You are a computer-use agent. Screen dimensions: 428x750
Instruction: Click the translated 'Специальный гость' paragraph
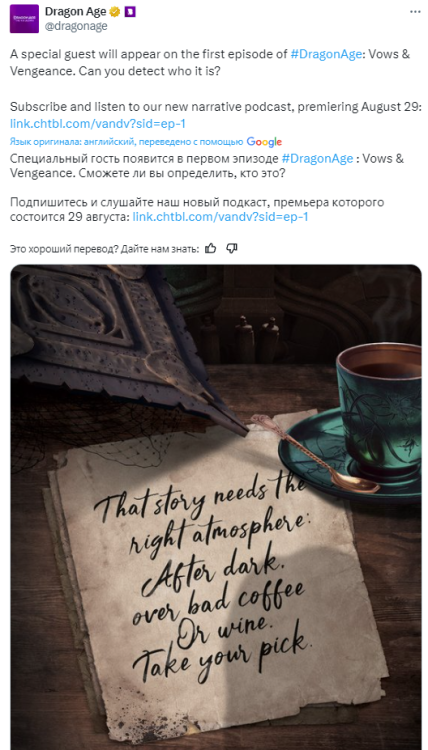(x=207, y=165)
